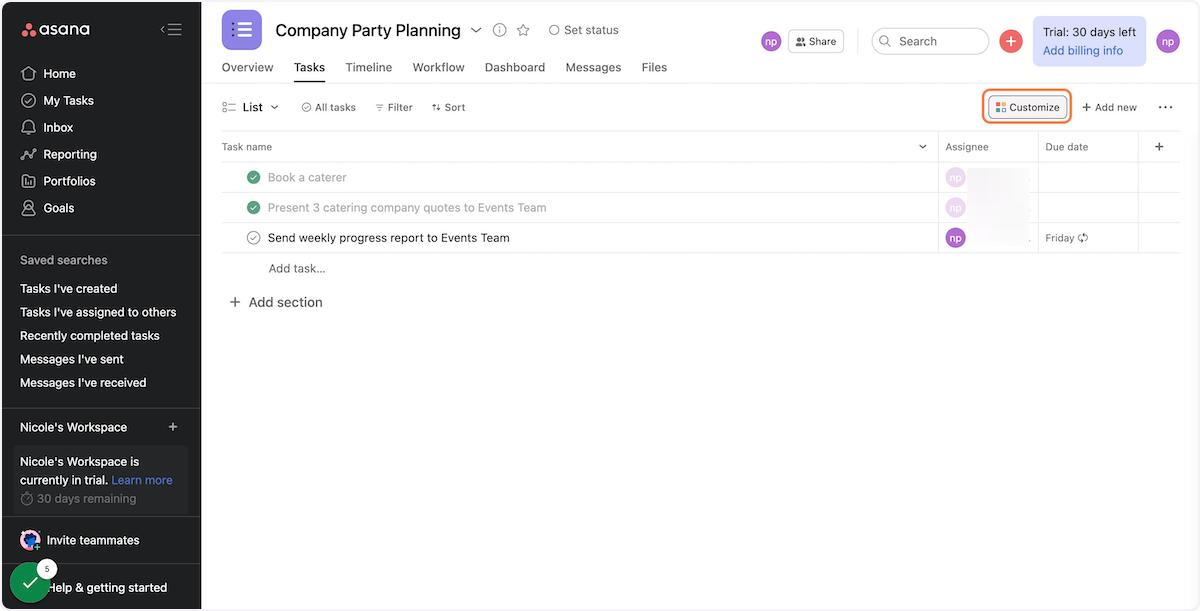Switch to the Dashboard tab
This screenshot has width=1200, height=611.
515,67
